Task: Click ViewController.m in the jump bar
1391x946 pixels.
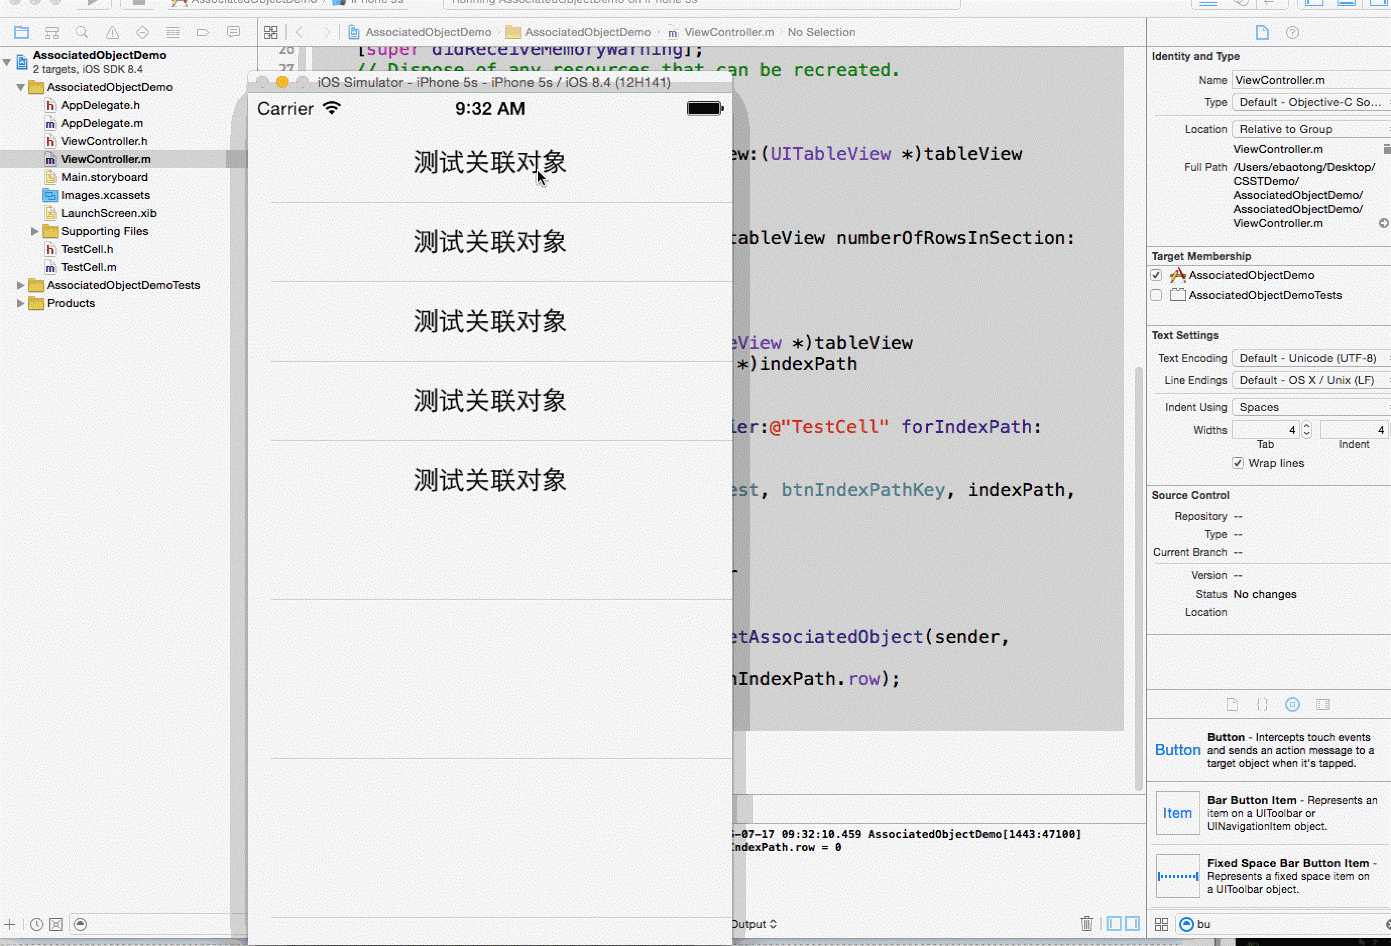Action: (x=721, y=32)
